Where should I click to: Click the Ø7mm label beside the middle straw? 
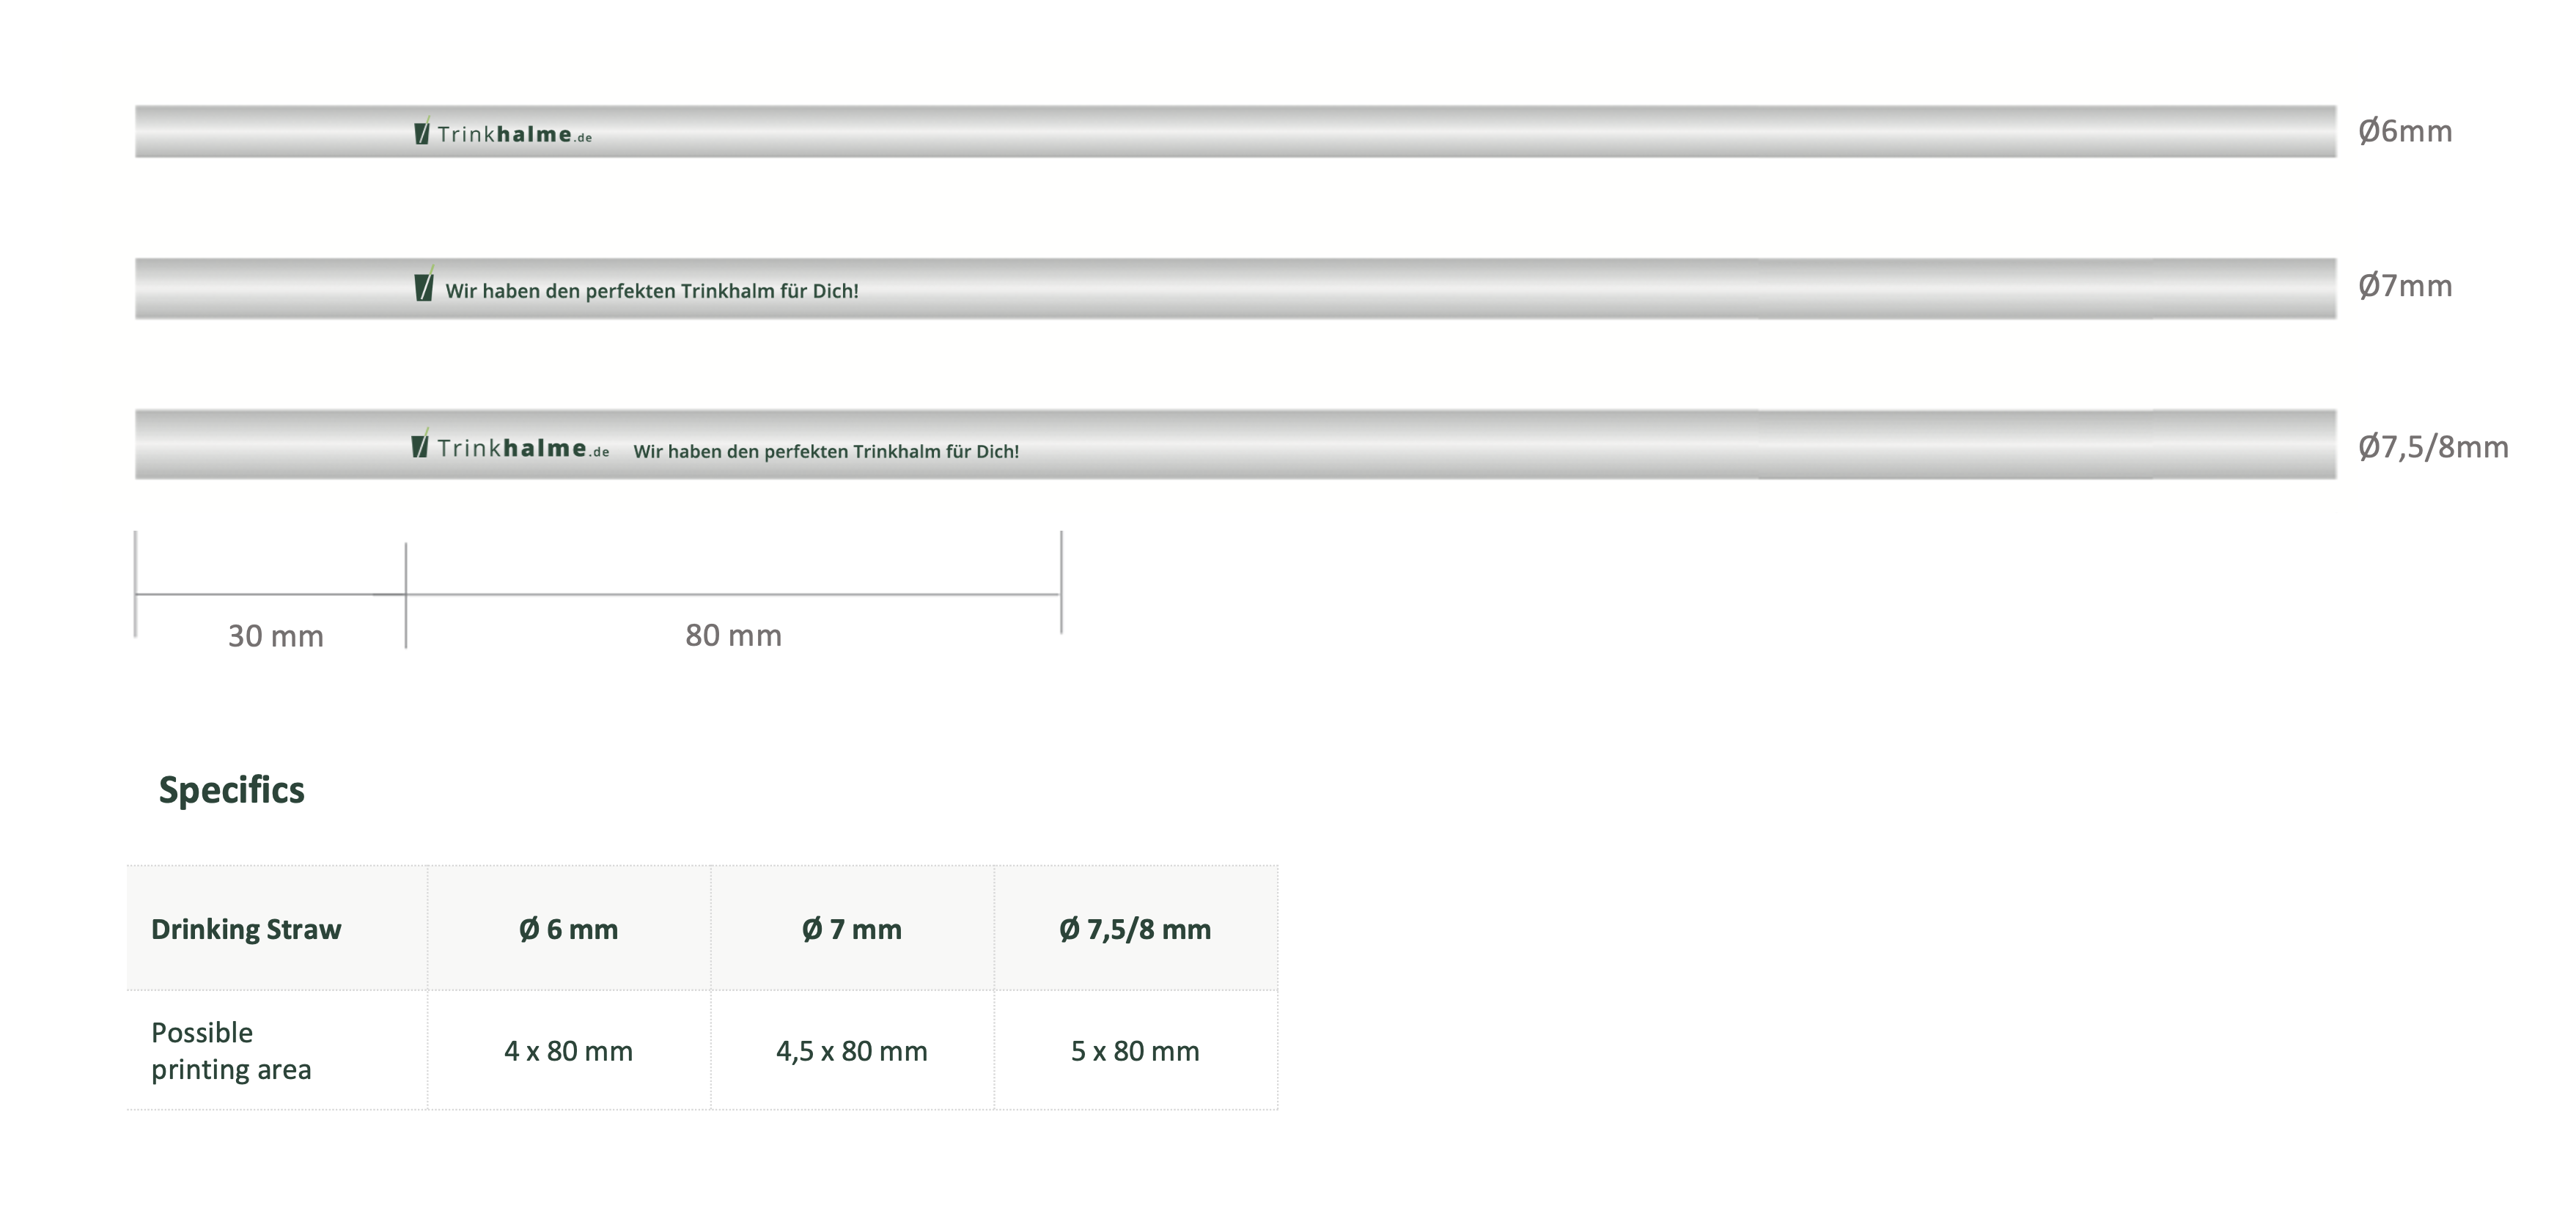2404,286
